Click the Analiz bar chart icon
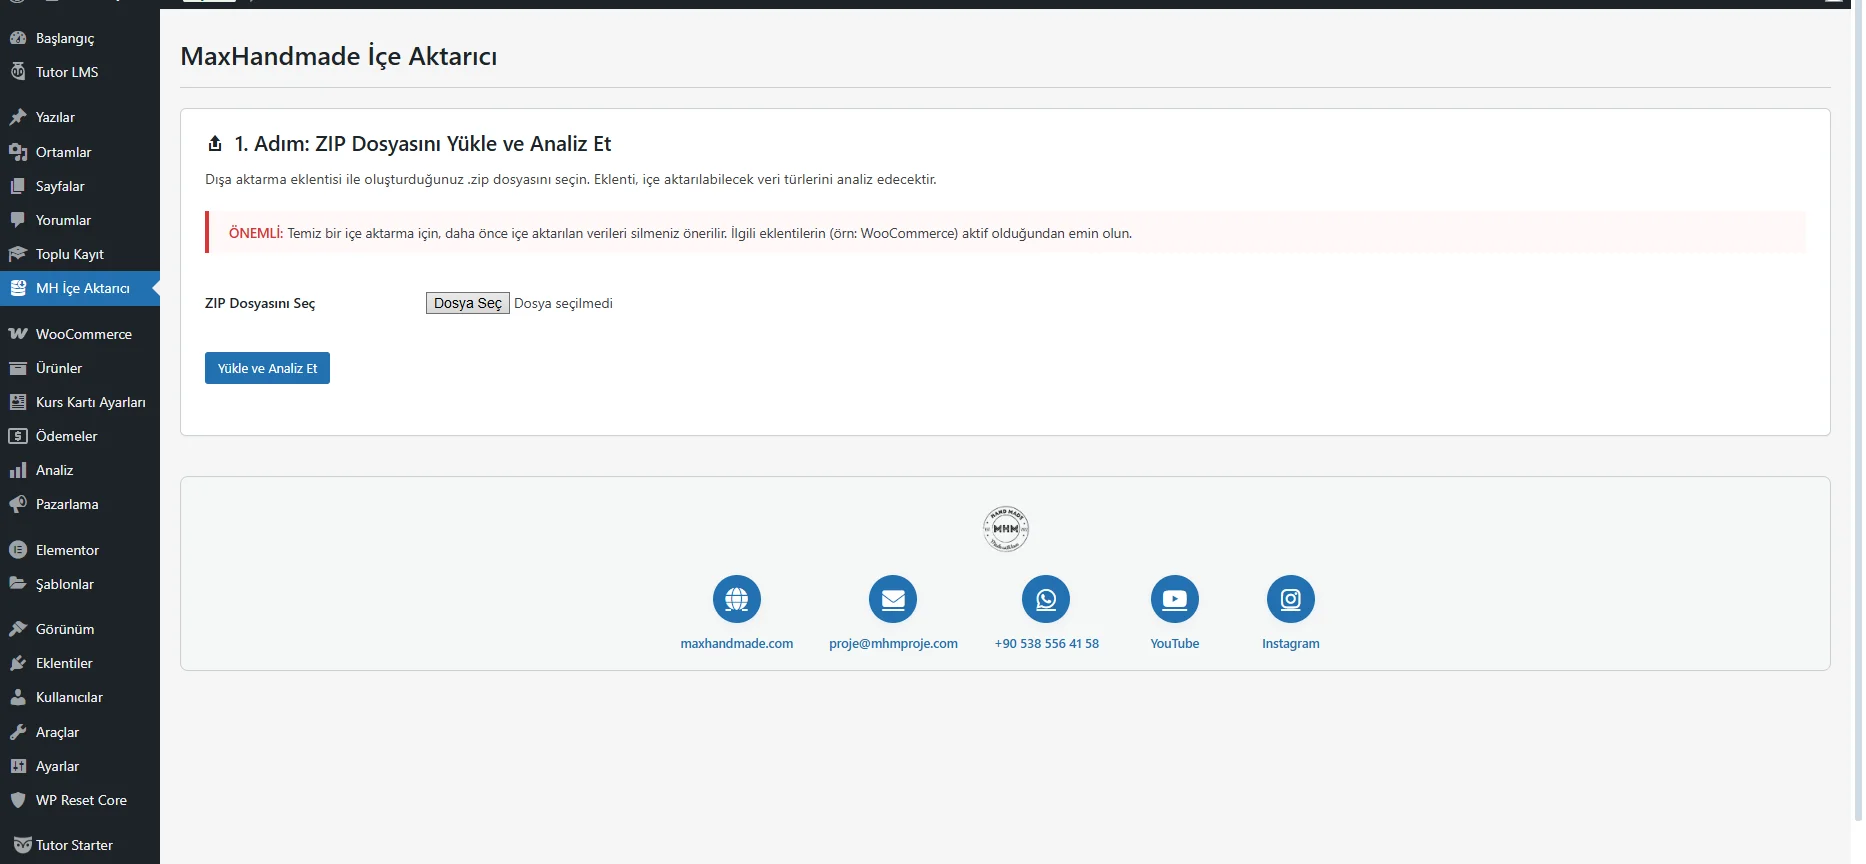The width and height of the screenshot is (1866, 864). click(18, 470)
